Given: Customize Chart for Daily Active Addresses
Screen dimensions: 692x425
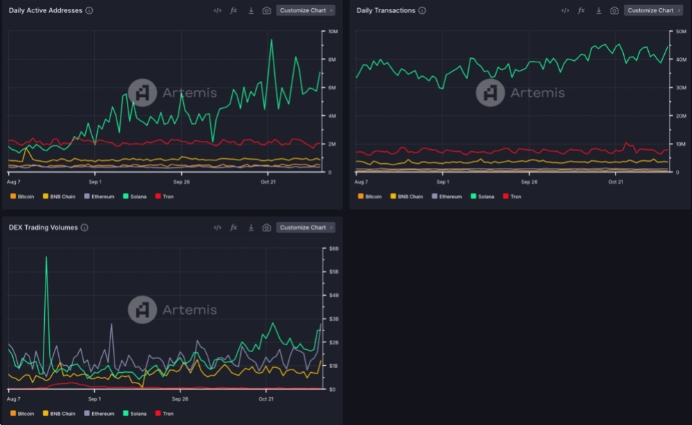Looking at the screenshot, I should click(x=305, y=11).
